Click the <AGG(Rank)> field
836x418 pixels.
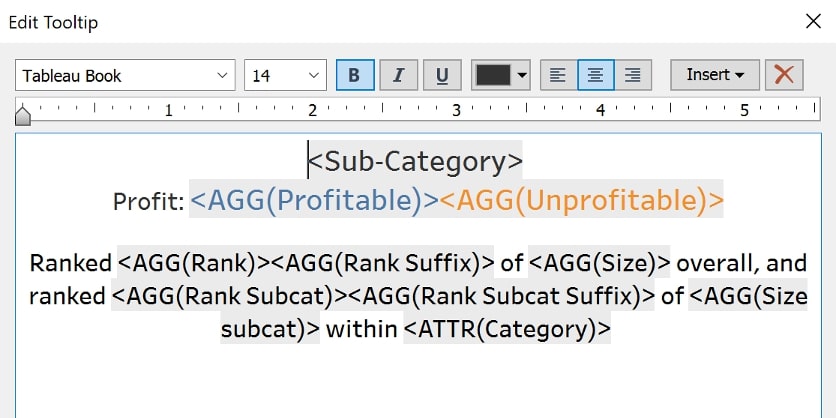click(194, 263)
